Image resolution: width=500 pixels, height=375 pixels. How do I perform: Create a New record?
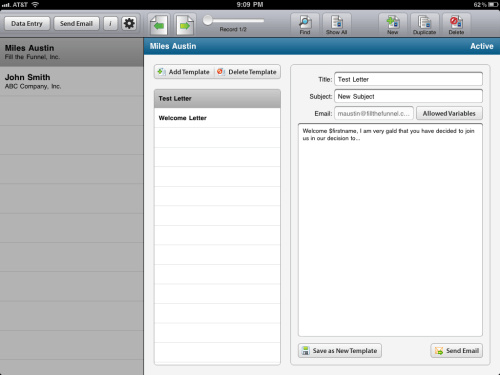393,25
